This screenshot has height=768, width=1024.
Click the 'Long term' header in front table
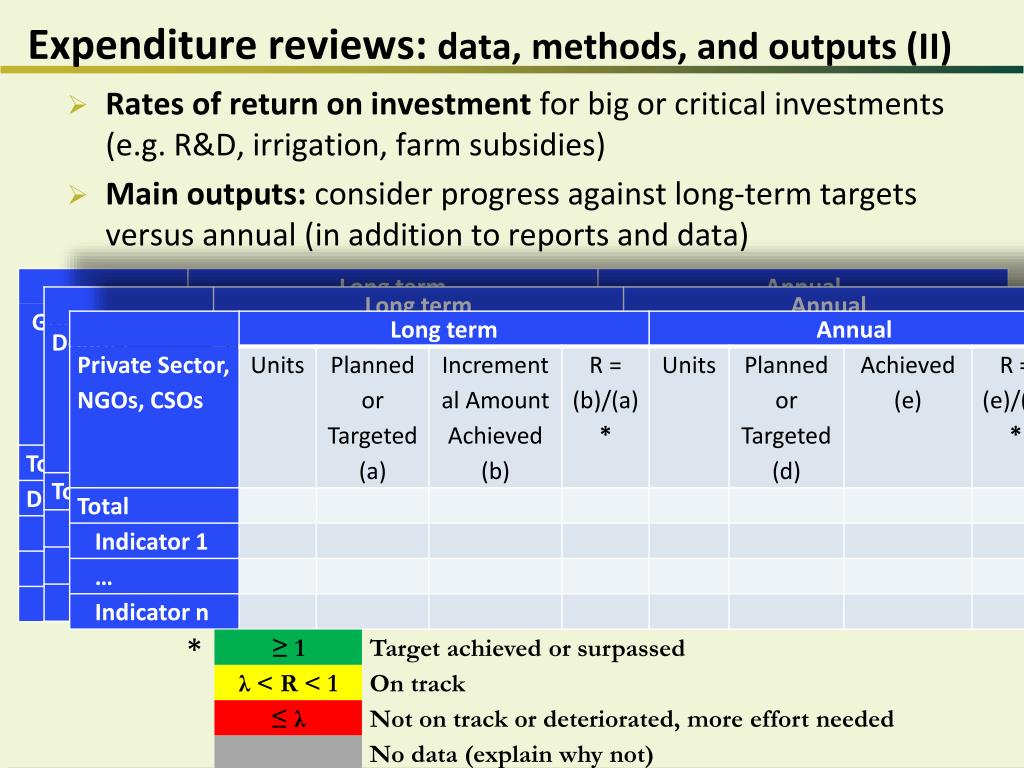click(x=443, y=329)
